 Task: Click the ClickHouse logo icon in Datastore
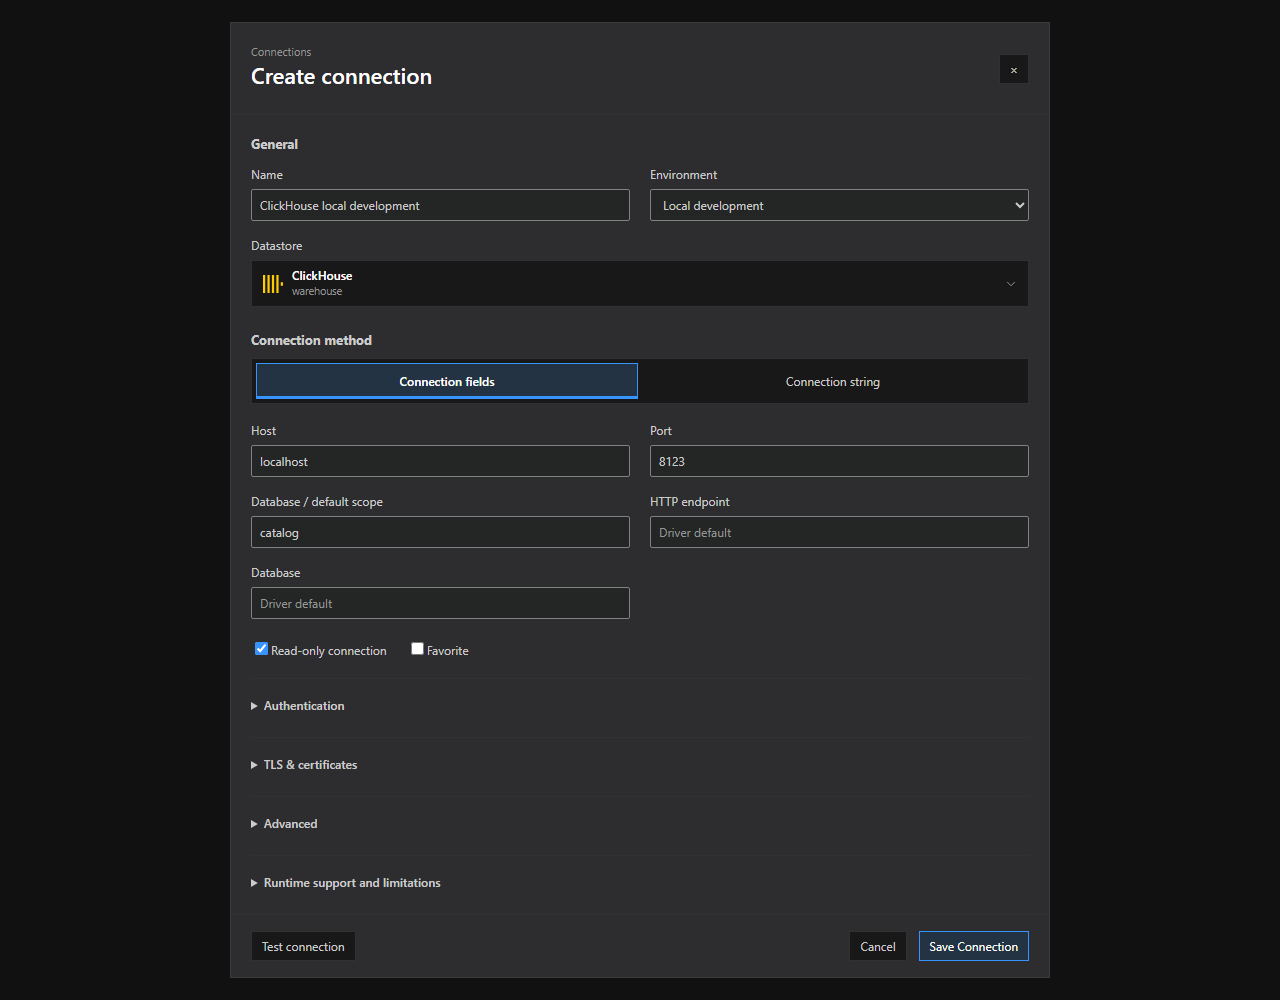pyautogui.click(x=272, y=284)
